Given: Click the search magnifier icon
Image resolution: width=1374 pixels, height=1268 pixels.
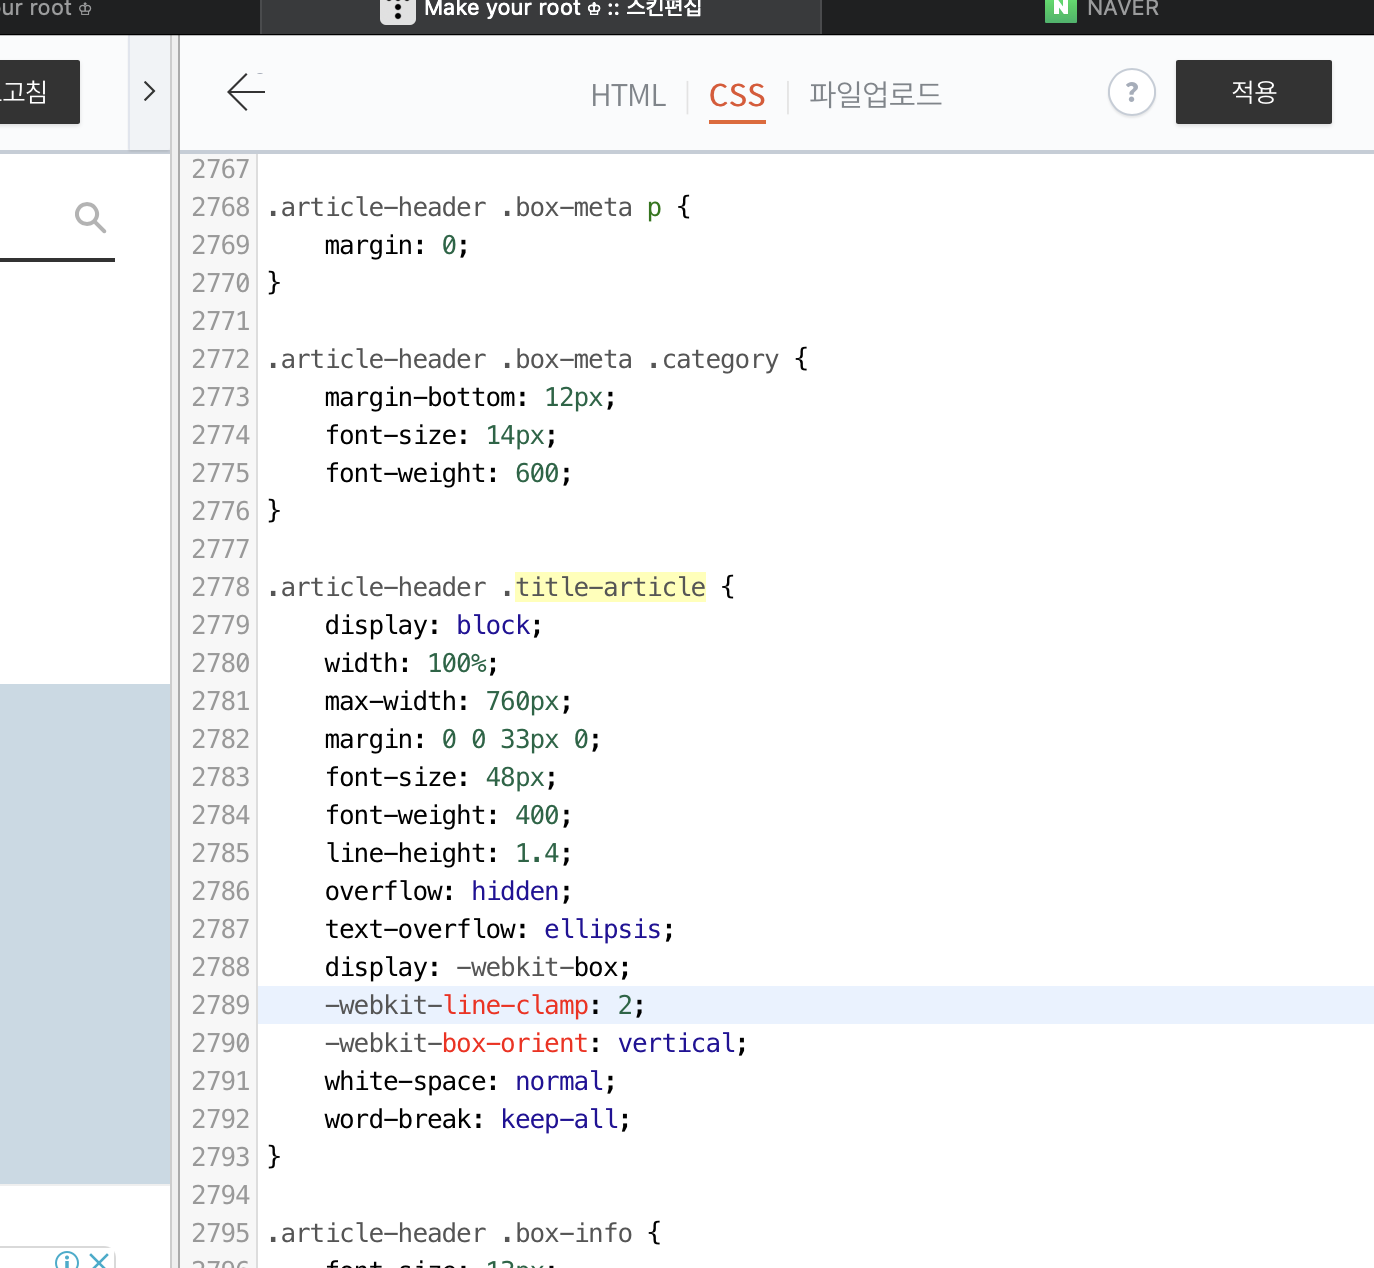Looking at the screenshot, I should click(x=90, y=217).
